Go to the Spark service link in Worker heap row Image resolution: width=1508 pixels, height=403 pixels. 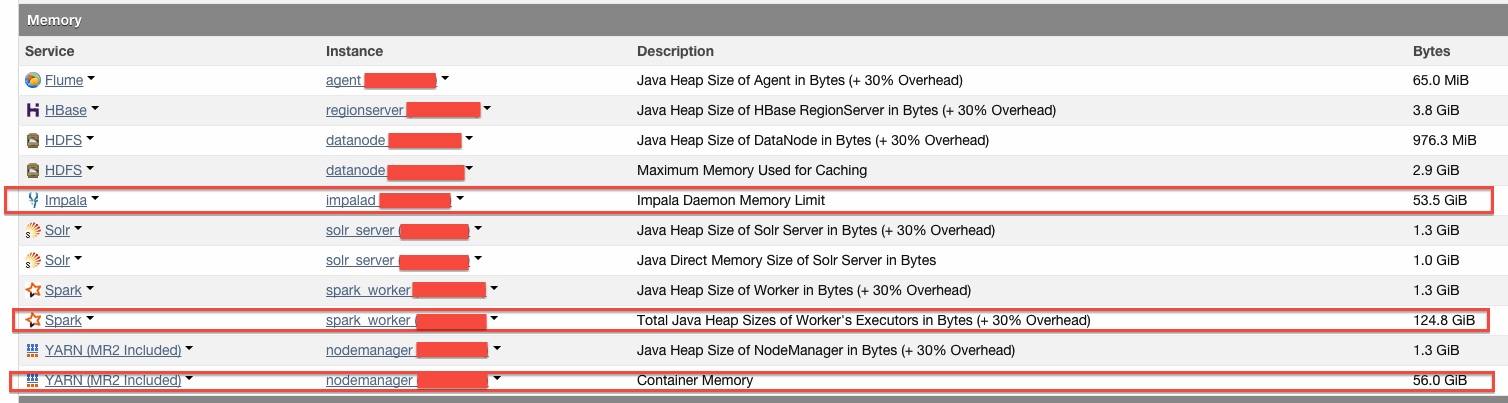click(63, 290)
